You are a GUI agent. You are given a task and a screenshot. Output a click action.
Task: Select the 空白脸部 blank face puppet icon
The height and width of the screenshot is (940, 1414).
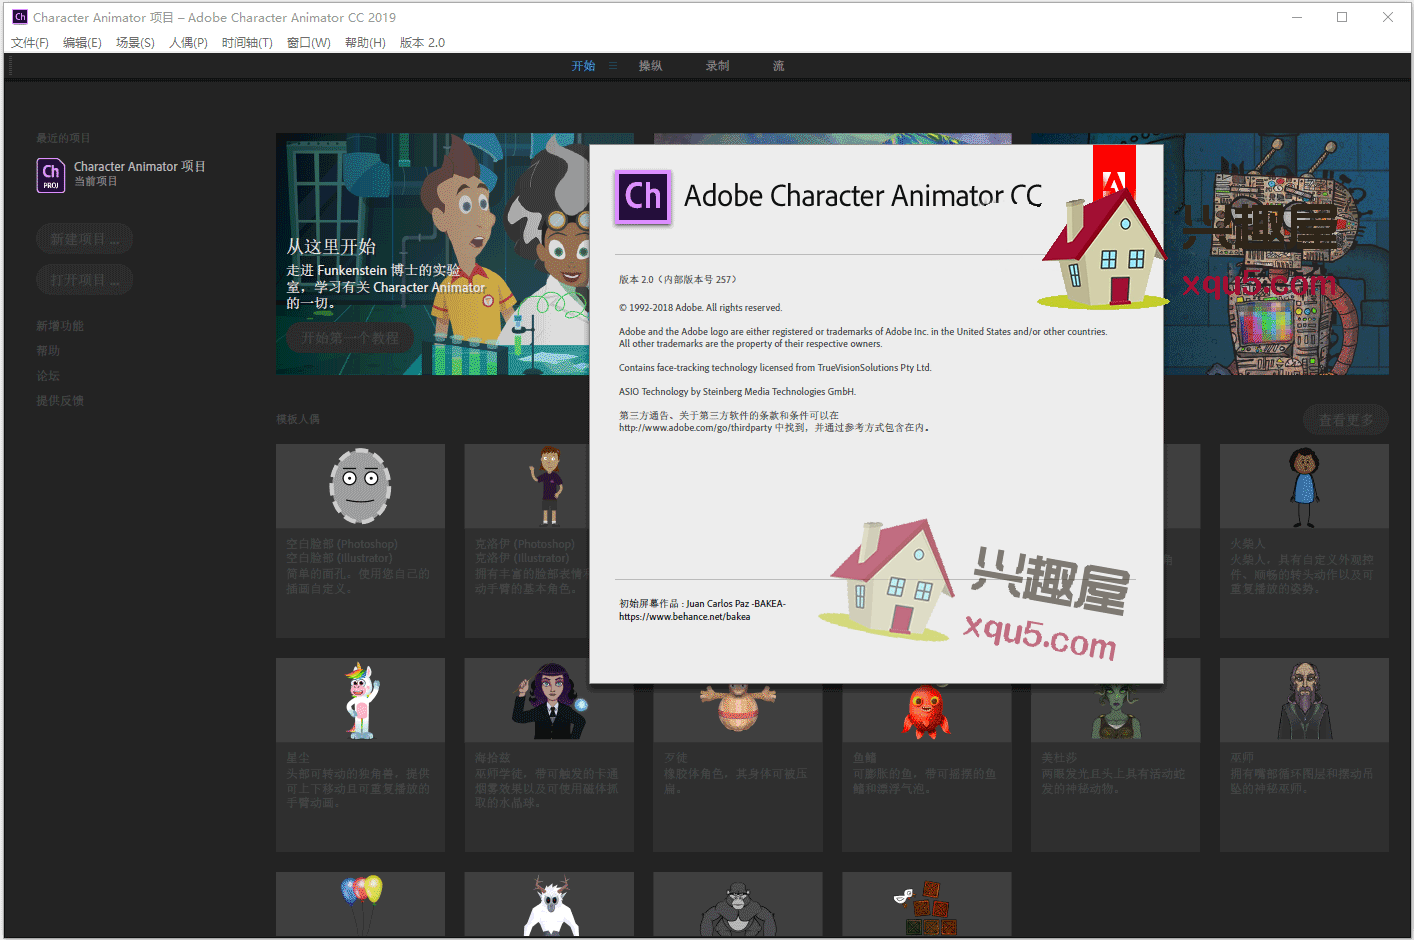(360, 486)
